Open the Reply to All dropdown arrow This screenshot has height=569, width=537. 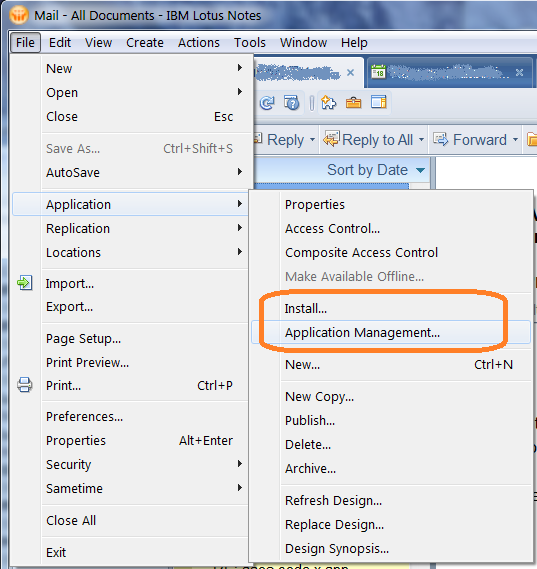tap(421, 139)
